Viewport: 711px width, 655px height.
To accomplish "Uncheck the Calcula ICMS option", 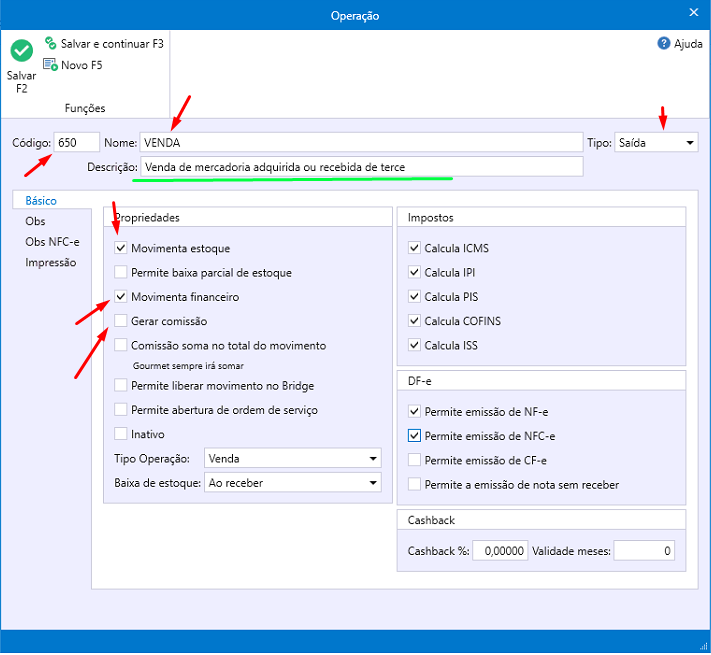I will tap(415, 248).
